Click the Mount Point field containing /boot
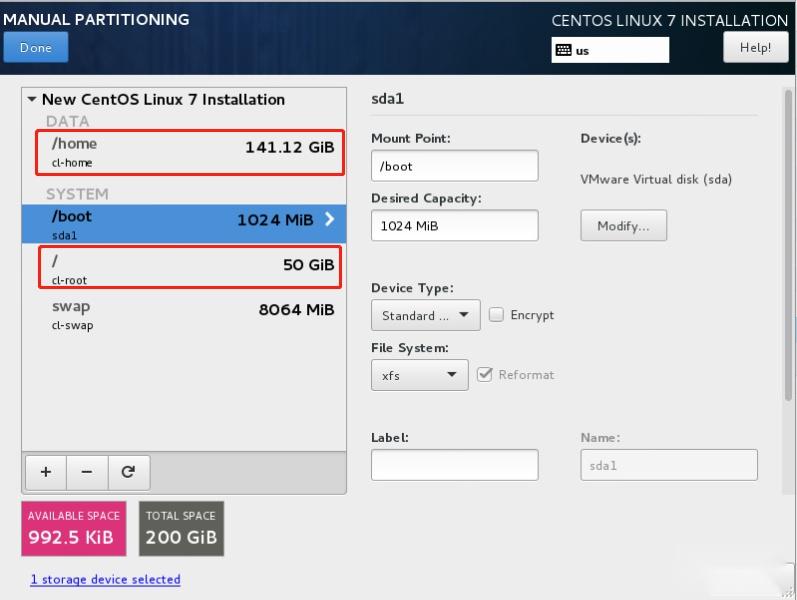Image resolution: width=797 pixels, height=600 pixels. pos(454,166)
